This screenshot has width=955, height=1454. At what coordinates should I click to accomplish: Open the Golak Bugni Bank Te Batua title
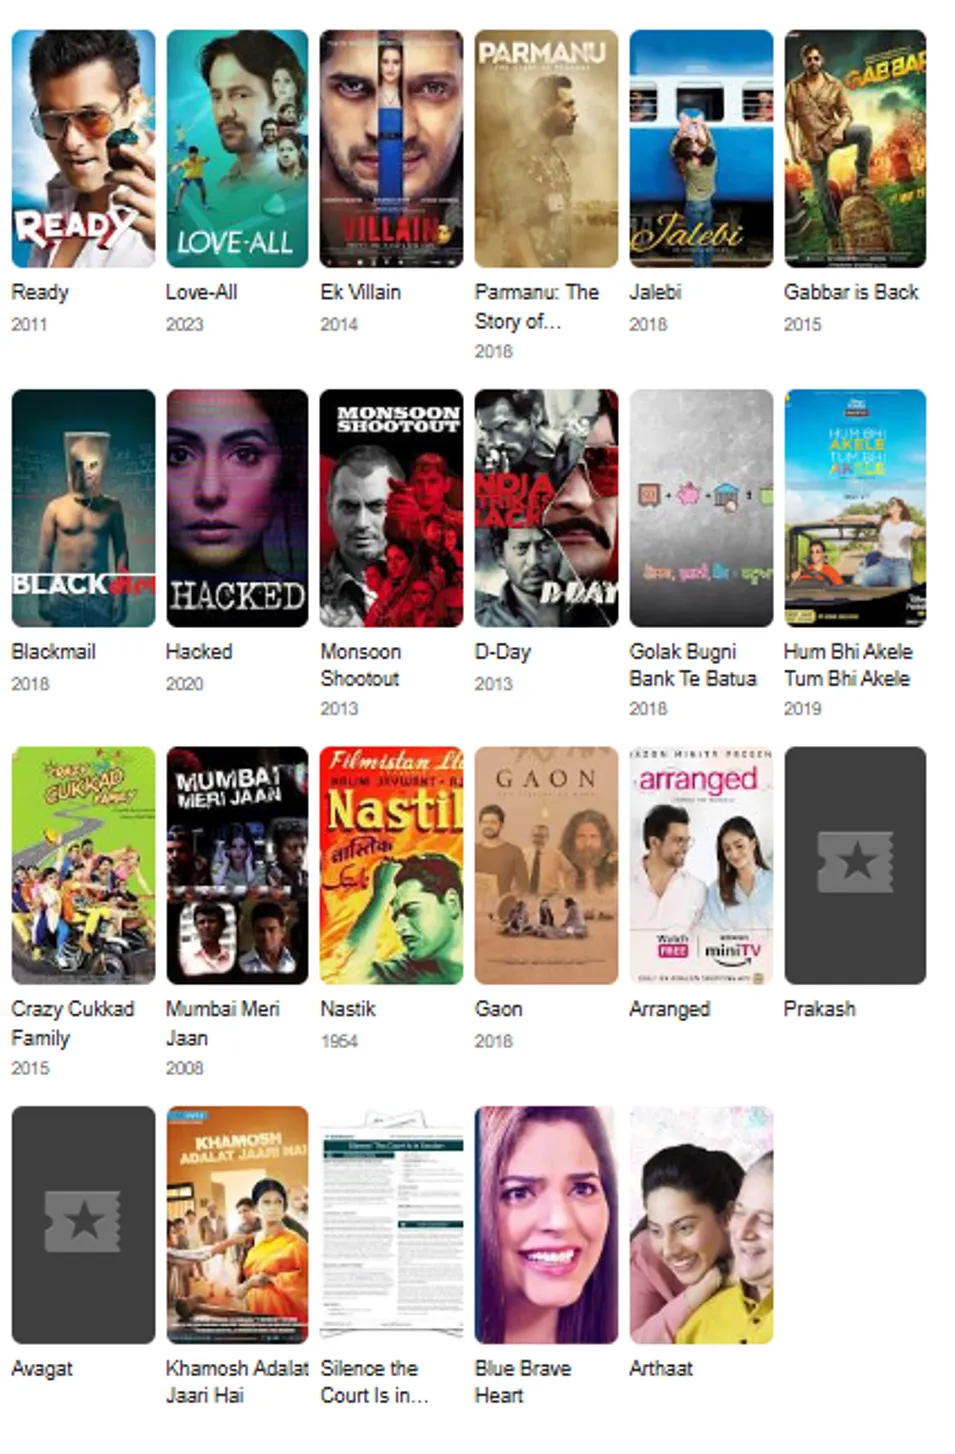tap(692, 665)
